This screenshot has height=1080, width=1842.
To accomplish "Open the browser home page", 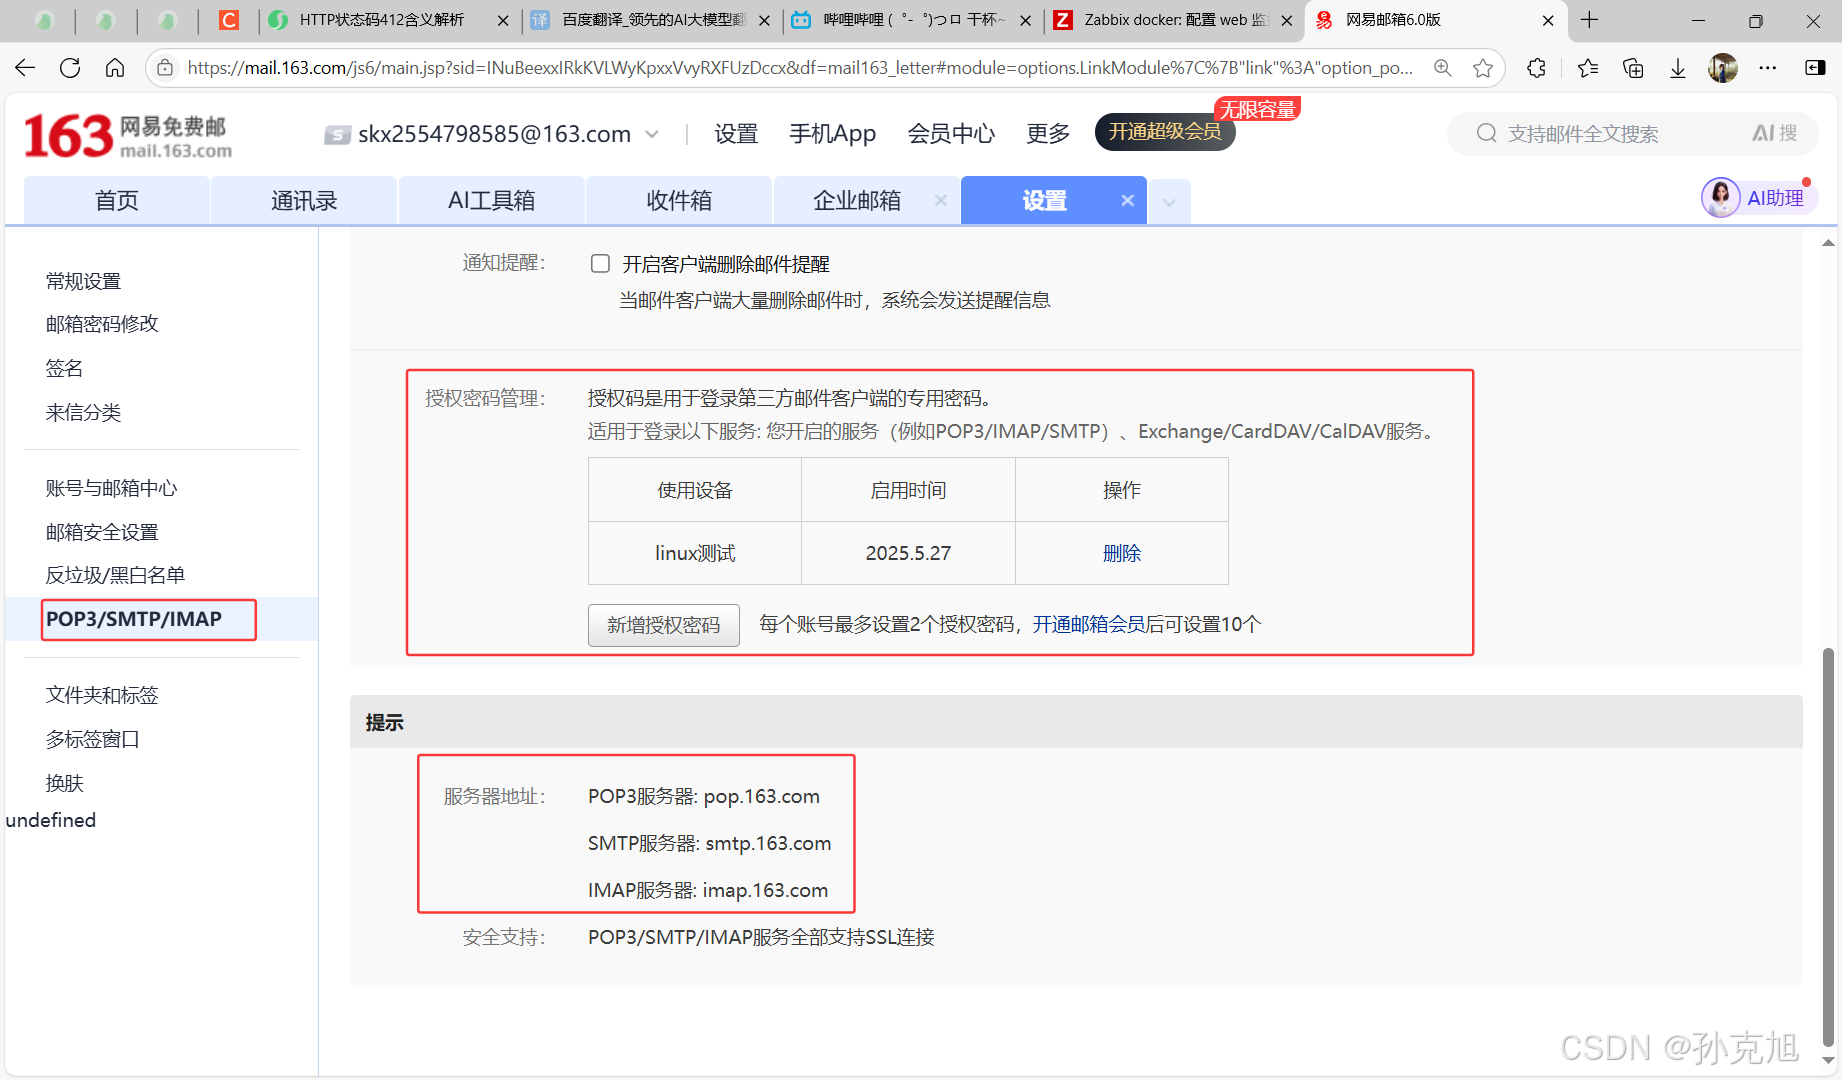I will click(x=115, y=68).
